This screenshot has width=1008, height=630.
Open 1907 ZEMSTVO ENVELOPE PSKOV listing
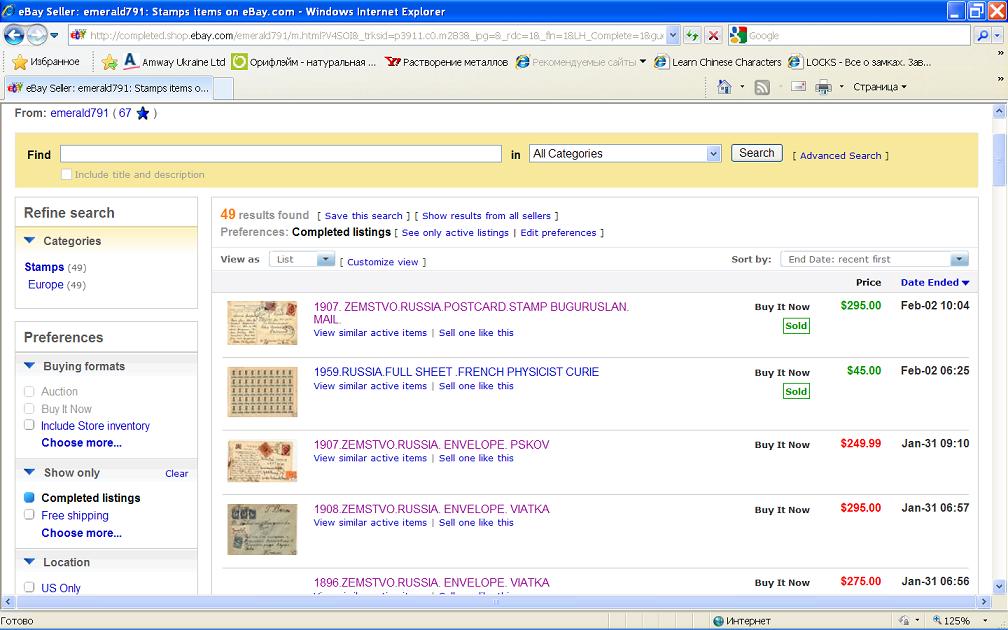point(431,444)
